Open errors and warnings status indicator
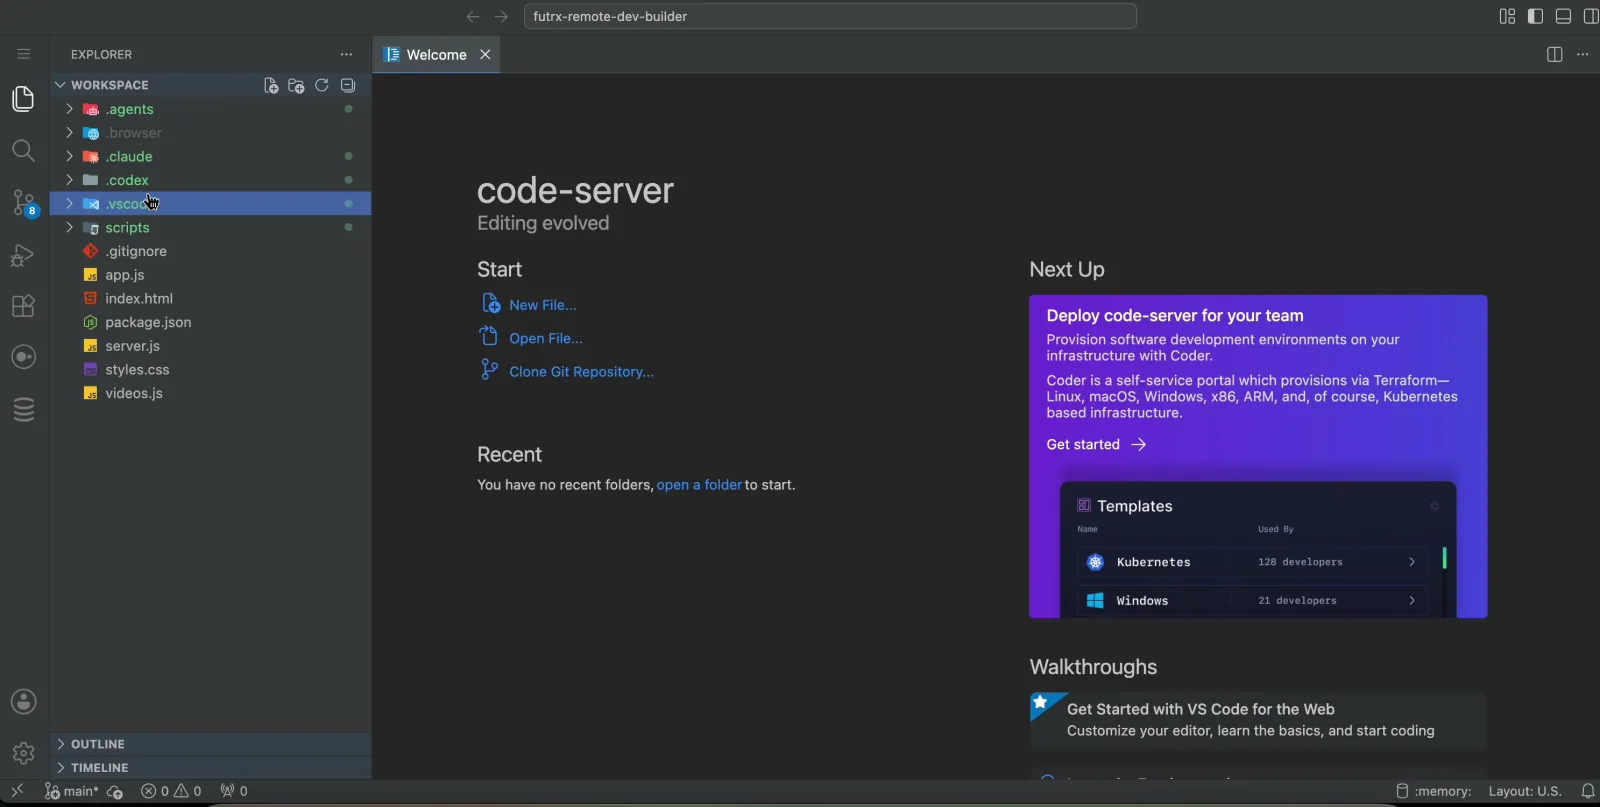The width and height of the screenshot is (1600, 807). click(171, 791)
